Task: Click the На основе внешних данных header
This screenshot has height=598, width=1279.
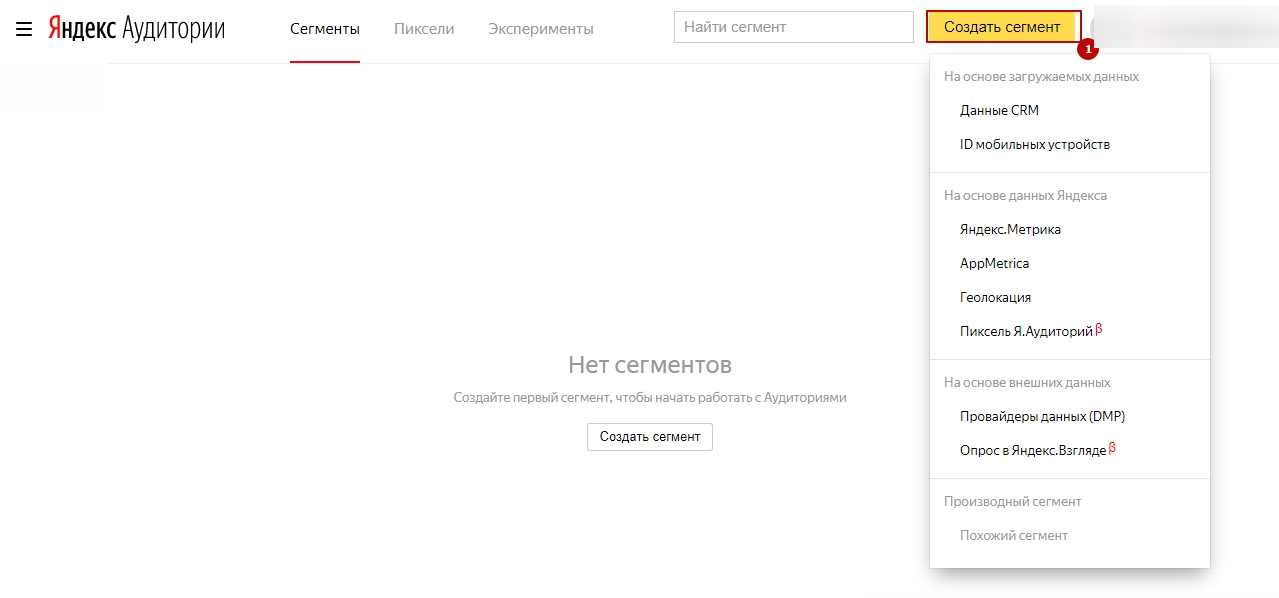Action: click(1027, 382)
